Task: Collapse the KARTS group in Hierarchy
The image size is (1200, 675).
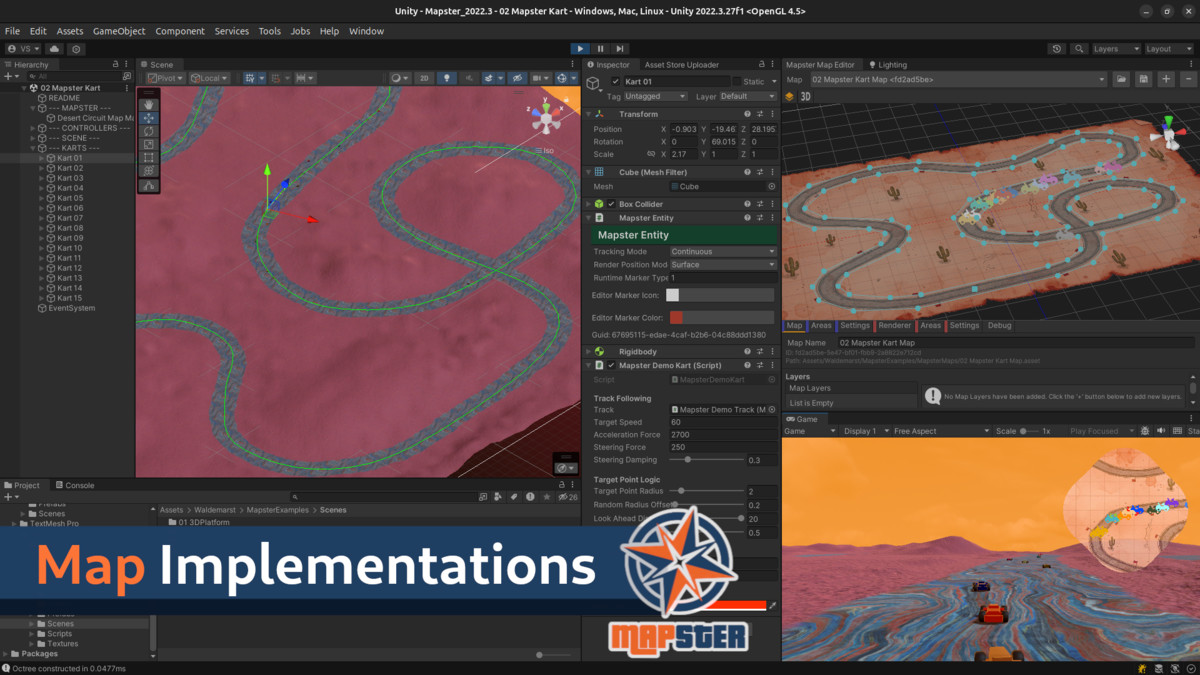Action: 33,148
